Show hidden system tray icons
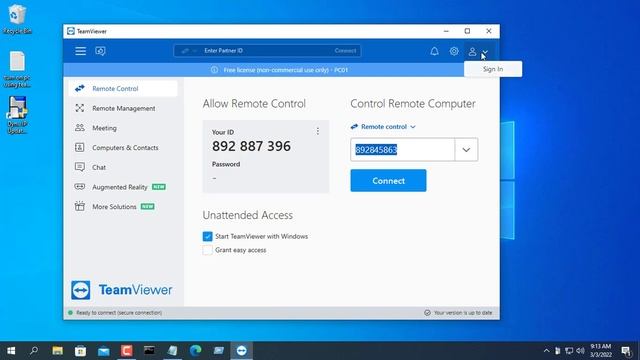Image resolution: width=640 pixels, height=360 pixels. click(x=546, y=351)
